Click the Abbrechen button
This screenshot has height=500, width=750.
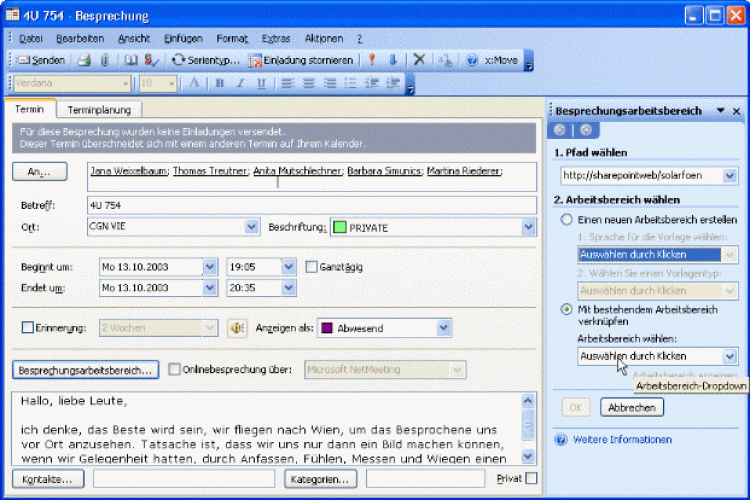pyautogui.click(x=632, y=408)
